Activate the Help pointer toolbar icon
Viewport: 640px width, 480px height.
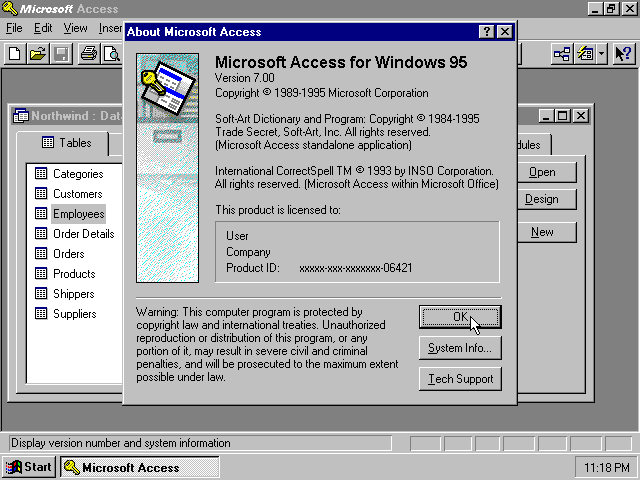[622, 54]
